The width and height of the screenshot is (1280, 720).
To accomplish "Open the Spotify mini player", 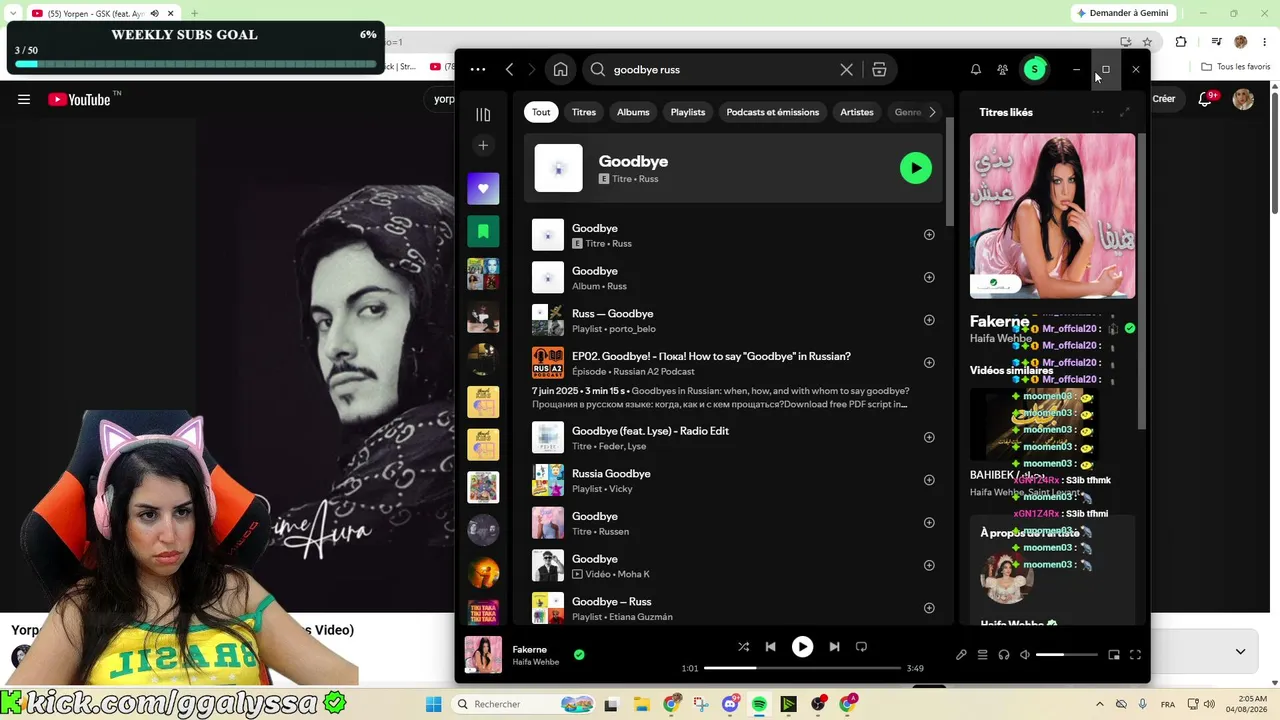I will 1114,655.
